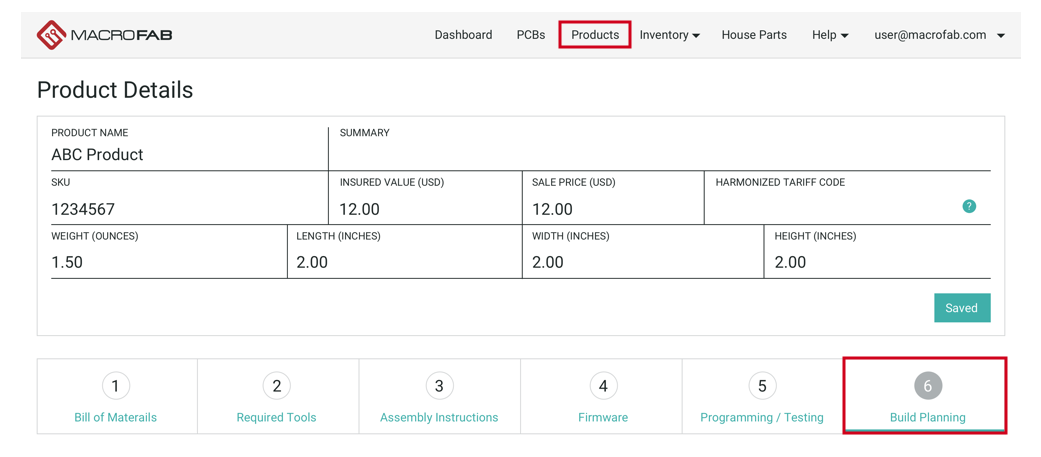Open the Products menu item

point(595,35)
